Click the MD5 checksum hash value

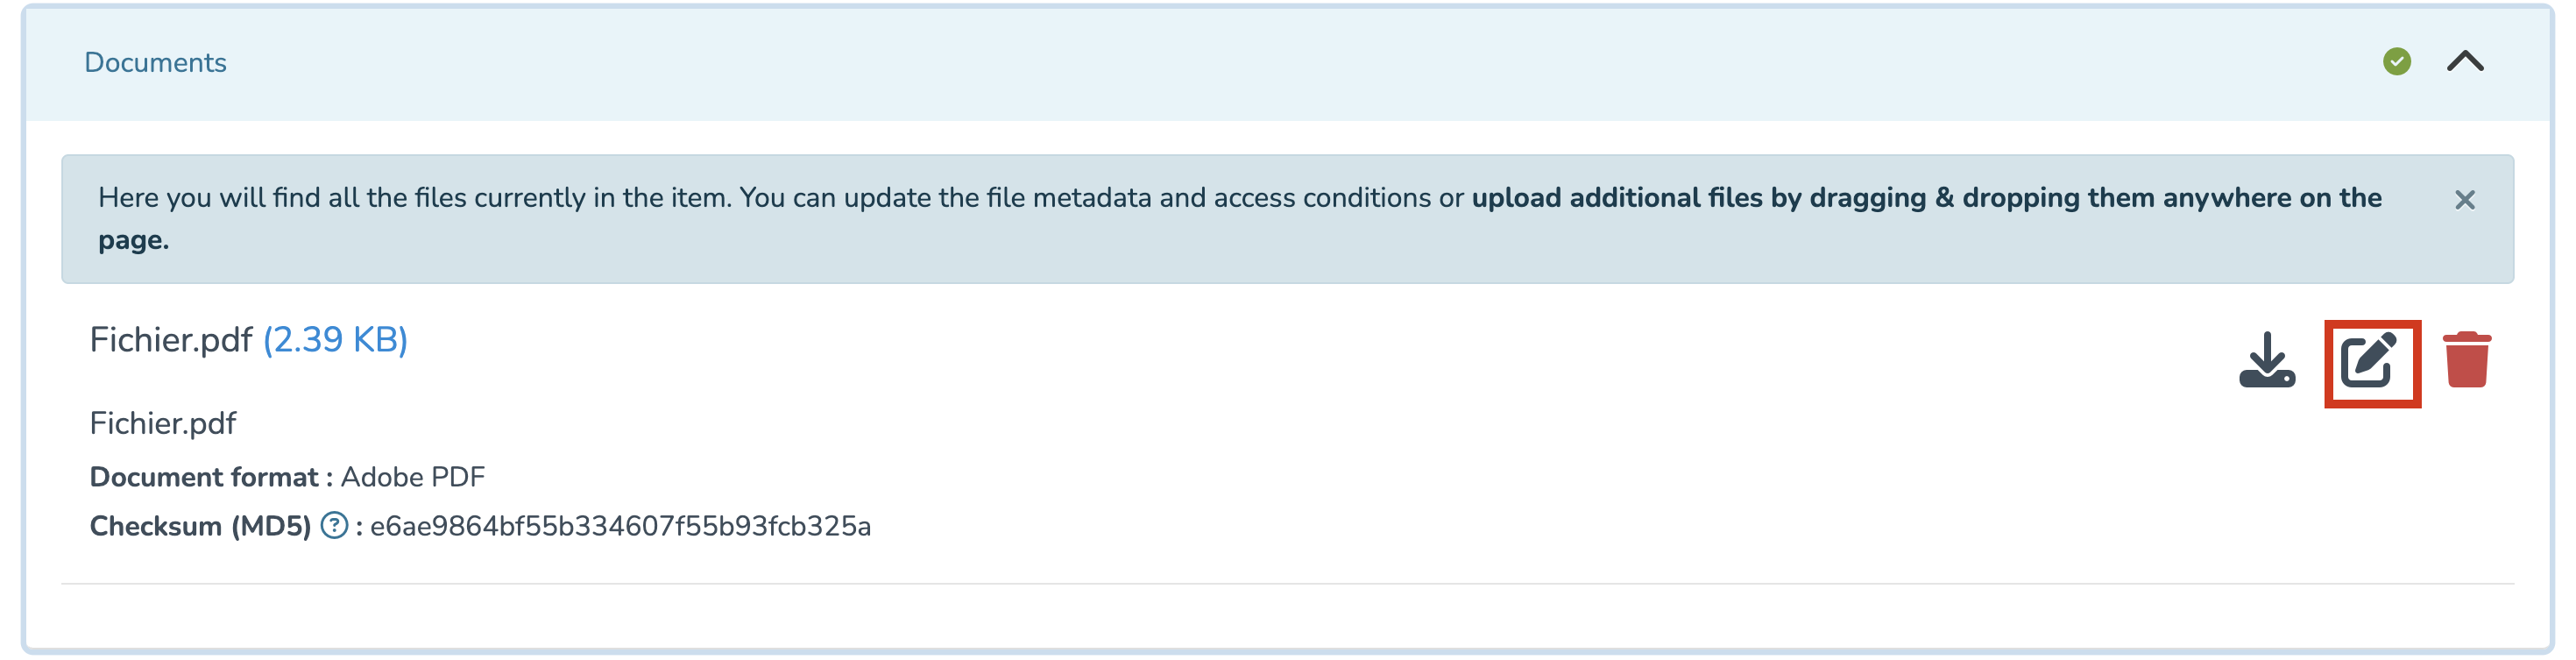pos(620,527)
